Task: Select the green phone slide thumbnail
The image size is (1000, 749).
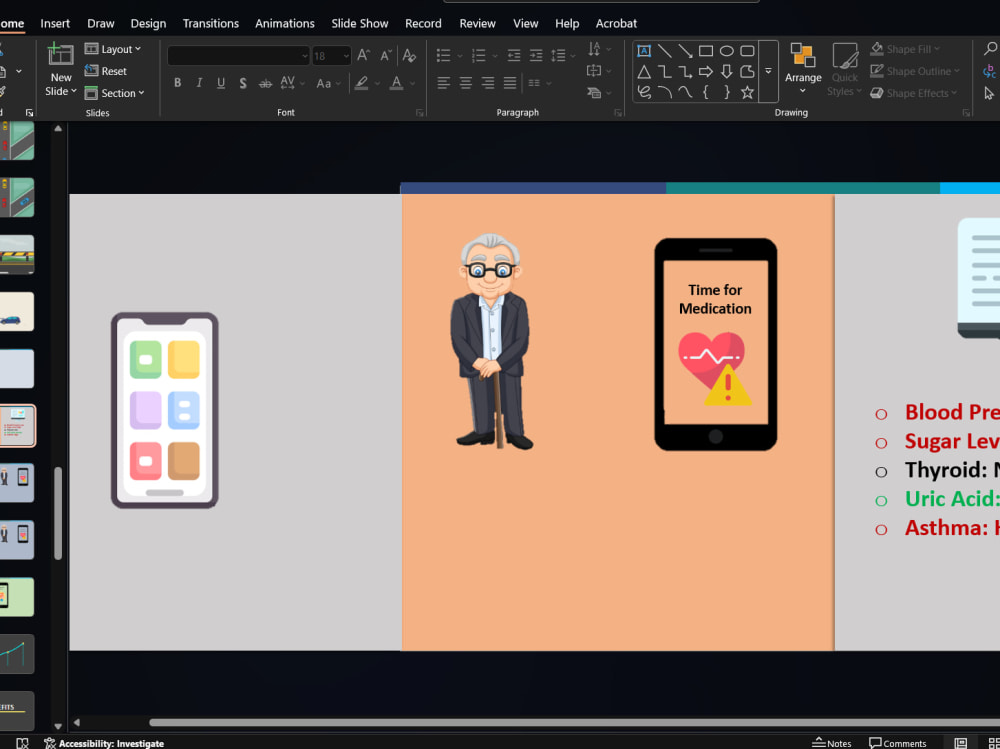Action: pyautogui.click(x=17, y=597)
